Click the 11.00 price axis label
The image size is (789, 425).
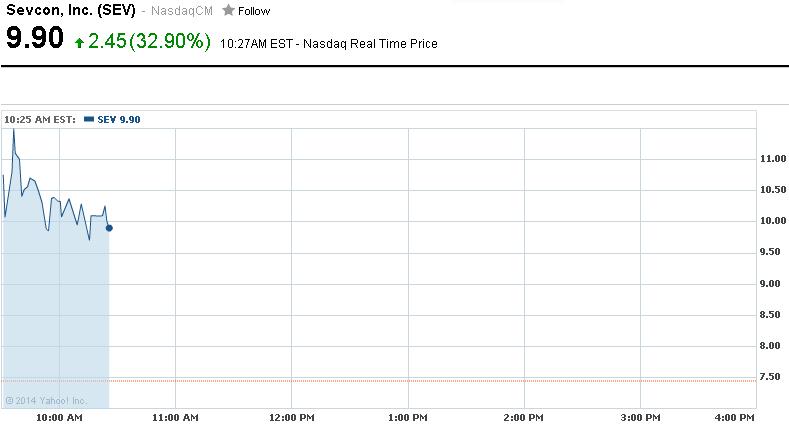pos(772,159)
